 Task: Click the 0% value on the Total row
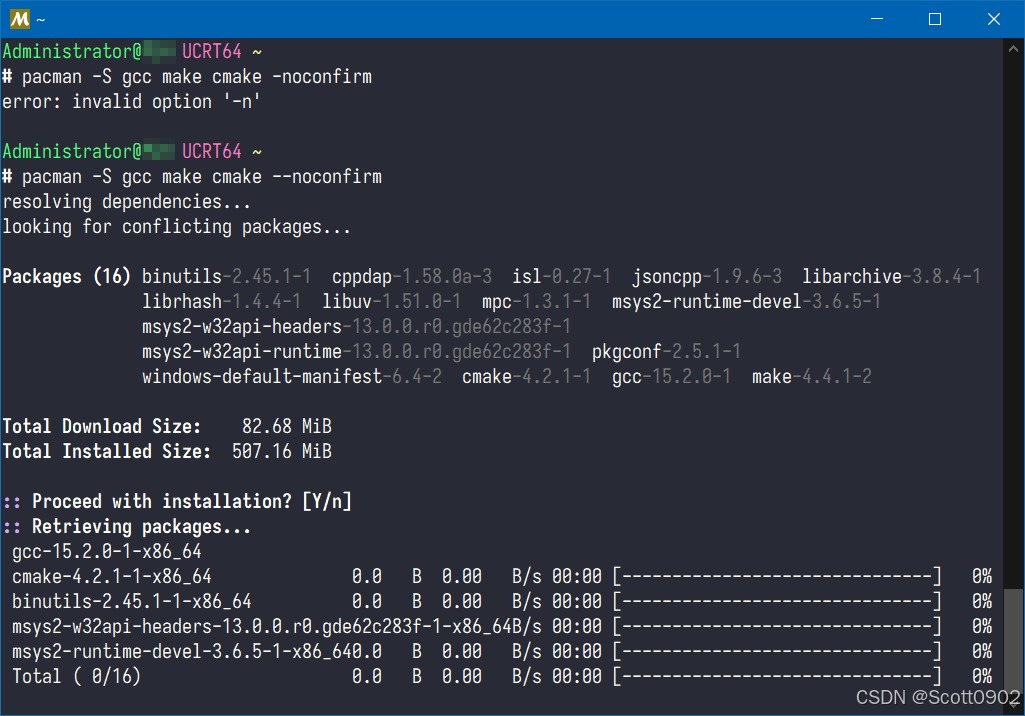pos(982,677)
